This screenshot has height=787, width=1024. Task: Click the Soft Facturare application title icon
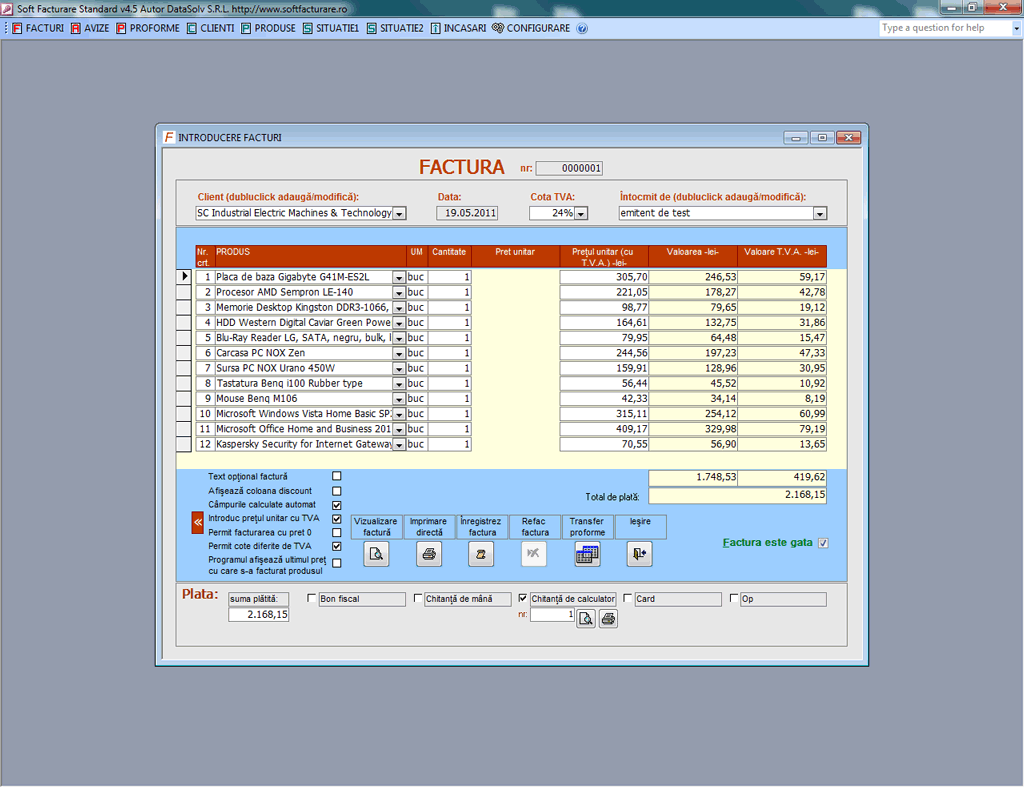(7, 9)
